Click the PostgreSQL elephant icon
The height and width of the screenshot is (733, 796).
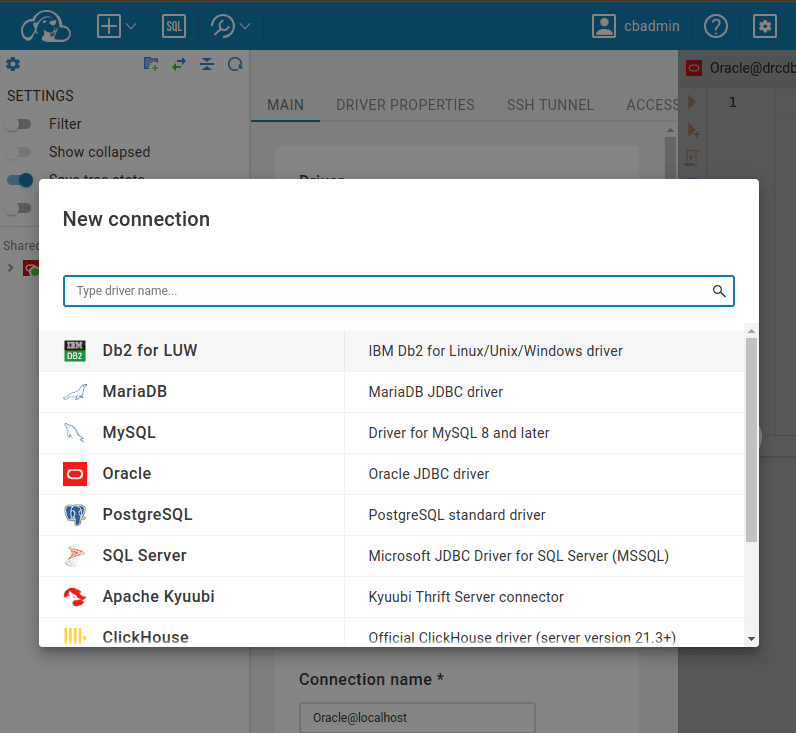click(75, 515)
